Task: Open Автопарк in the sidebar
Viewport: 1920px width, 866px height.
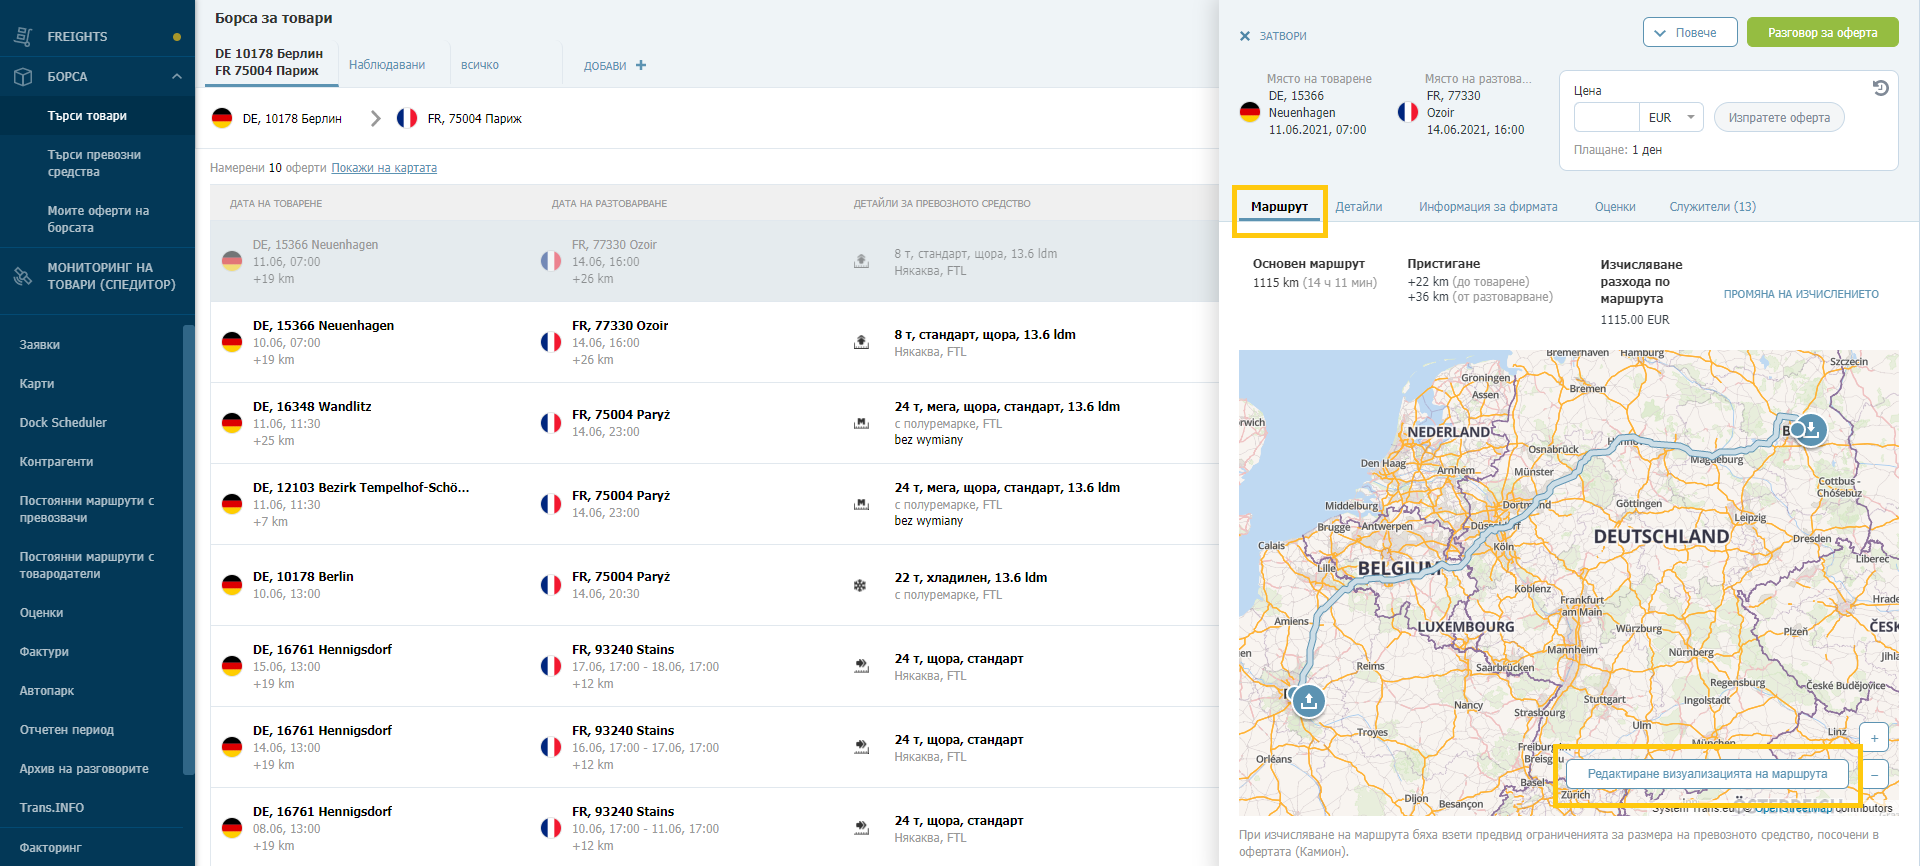Action: 47,691
